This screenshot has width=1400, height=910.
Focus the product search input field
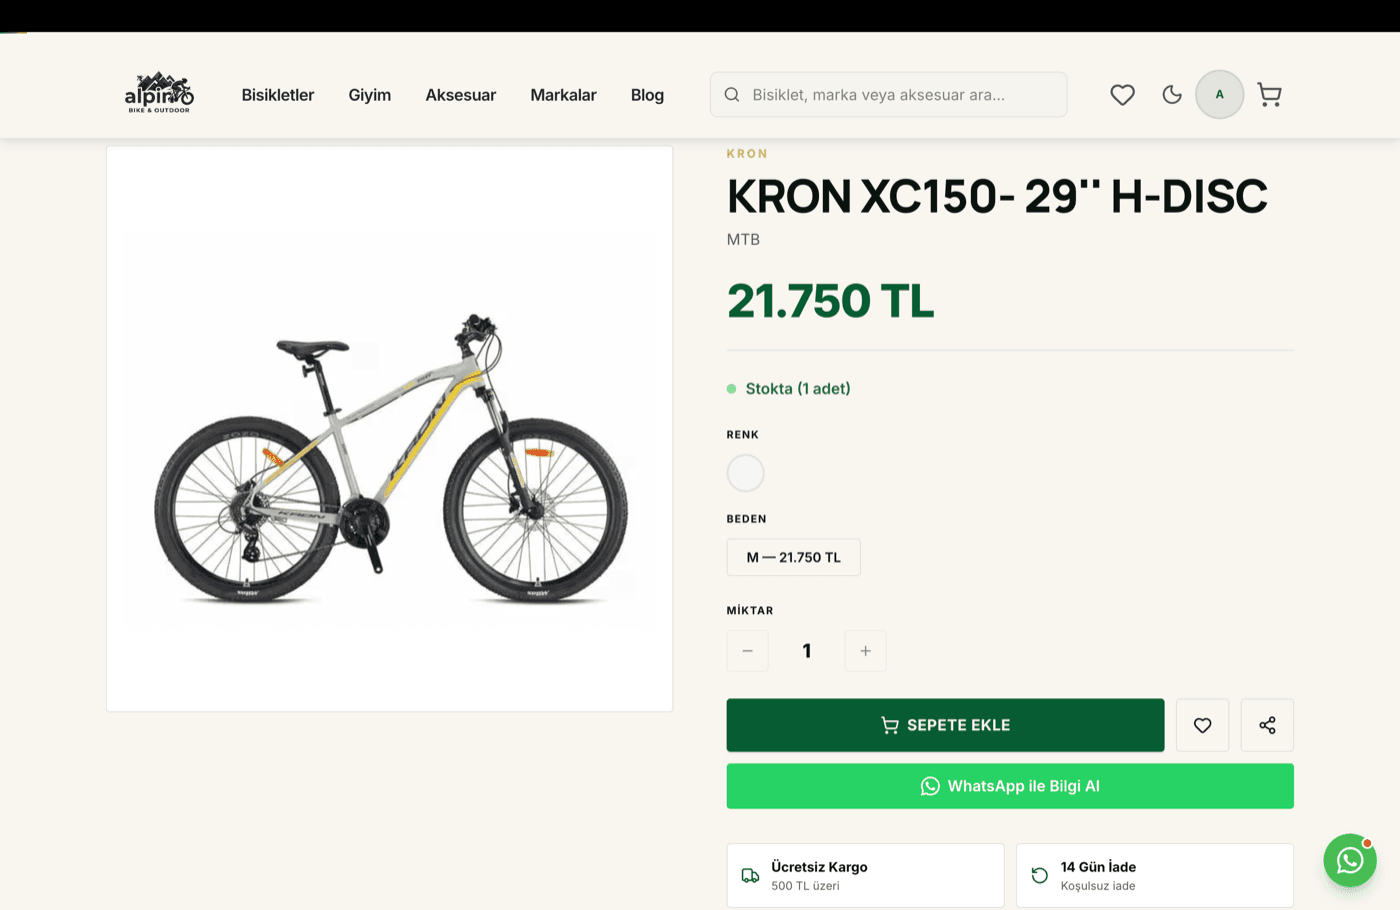click(x=889, y=95)
